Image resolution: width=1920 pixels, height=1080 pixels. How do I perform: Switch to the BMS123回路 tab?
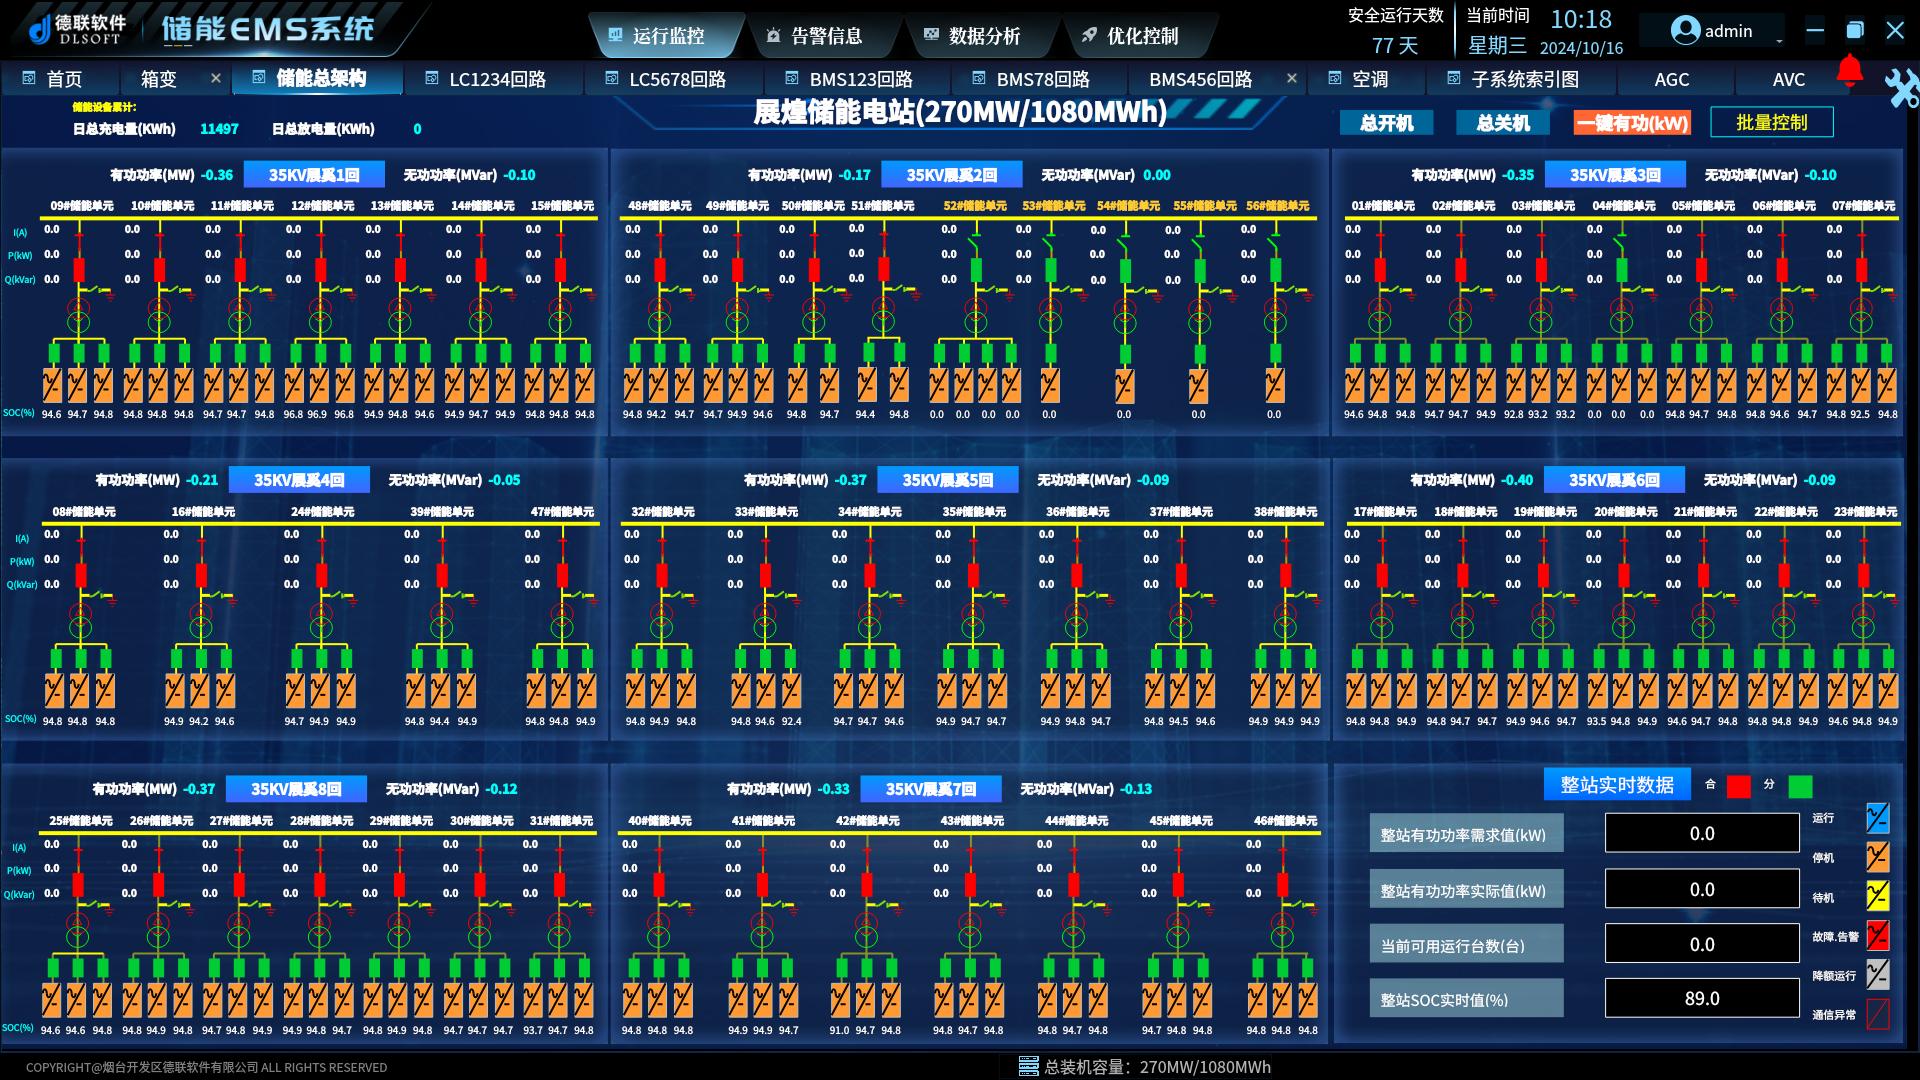(860, 79)
